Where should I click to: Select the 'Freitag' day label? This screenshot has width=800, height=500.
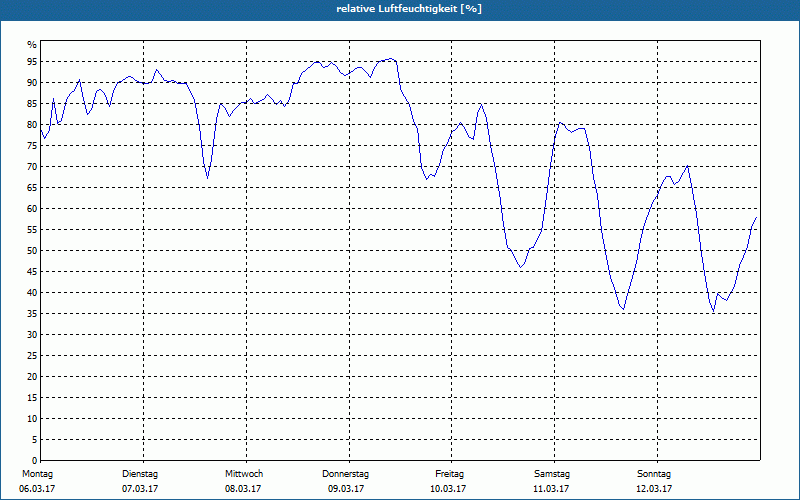[x=449, y=474]
